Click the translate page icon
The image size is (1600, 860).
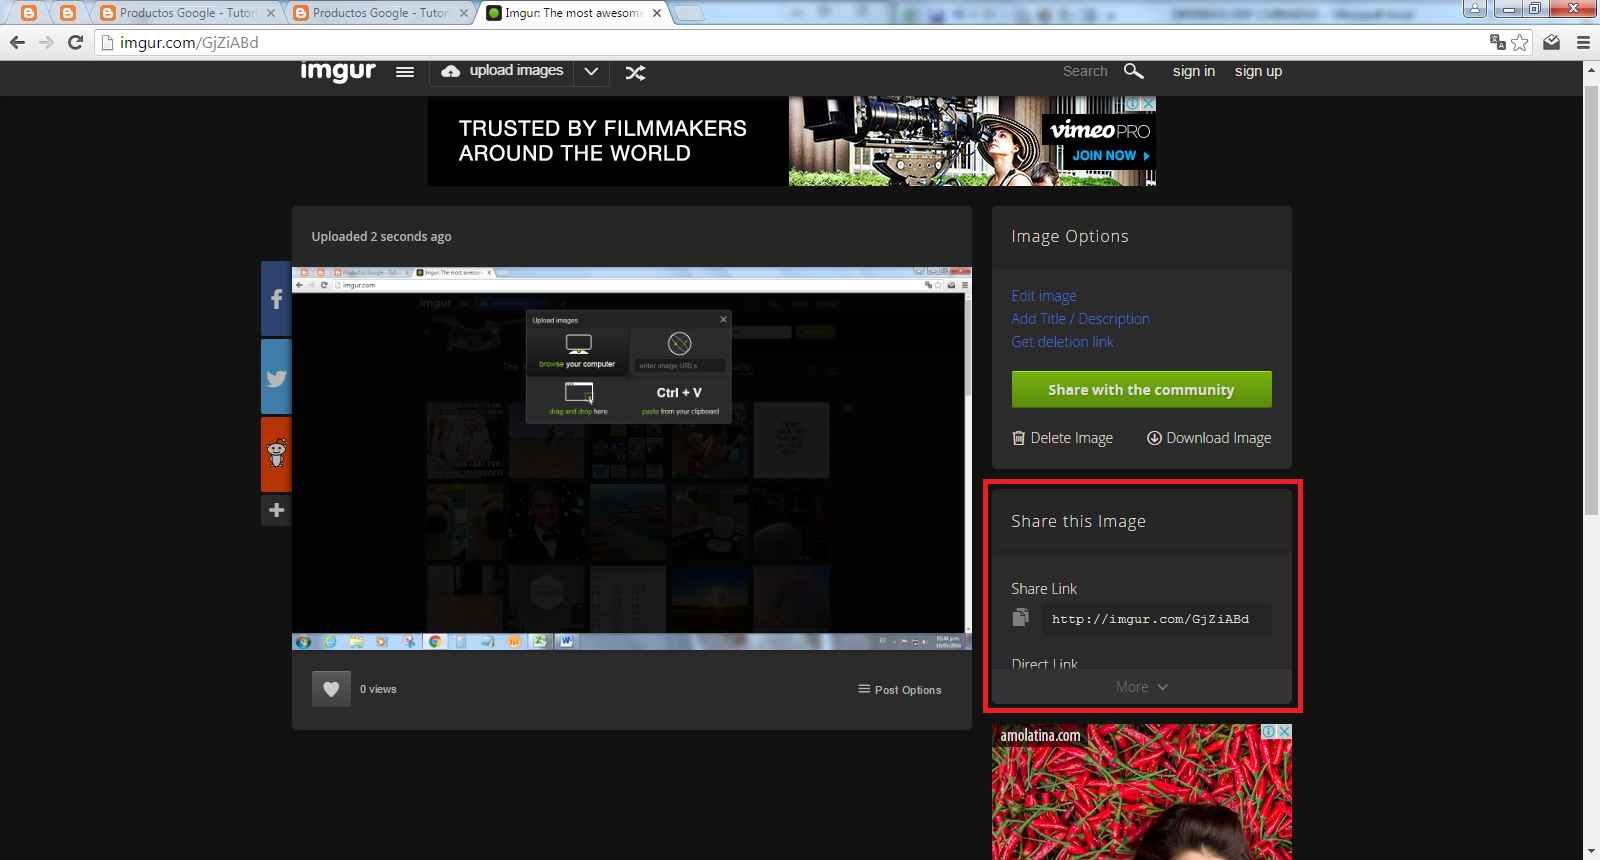pyautogui.click(x=1497, y=42)
